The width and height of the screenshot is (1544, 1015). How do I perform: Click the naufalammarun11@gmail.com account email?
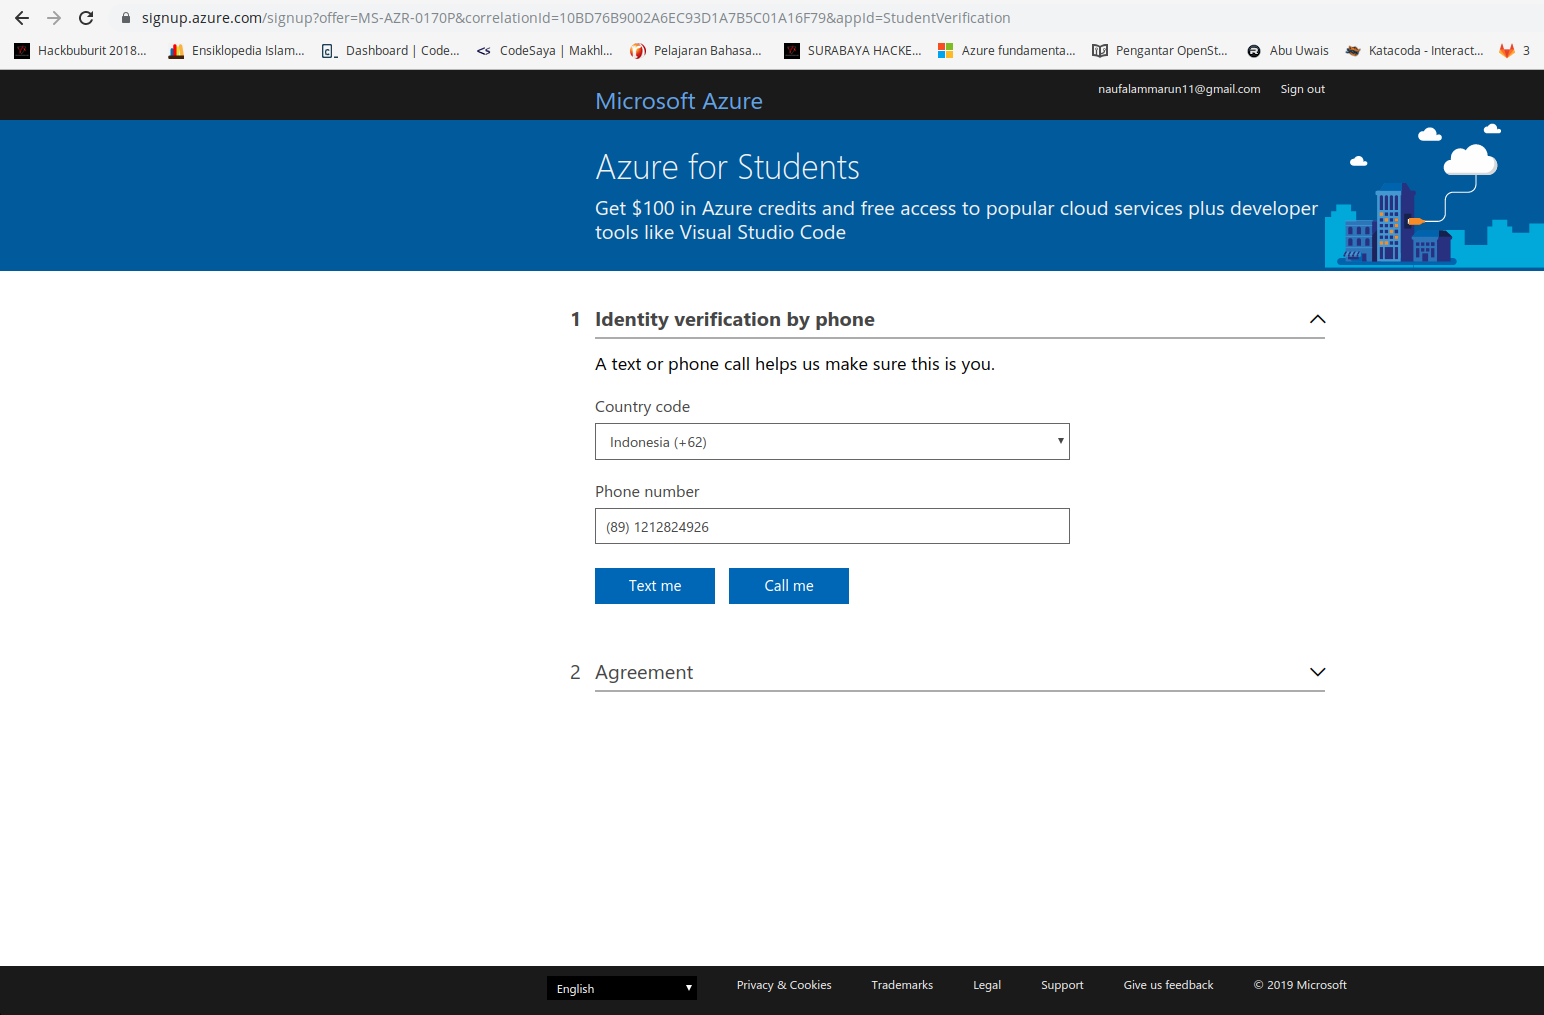(1179, 89)
